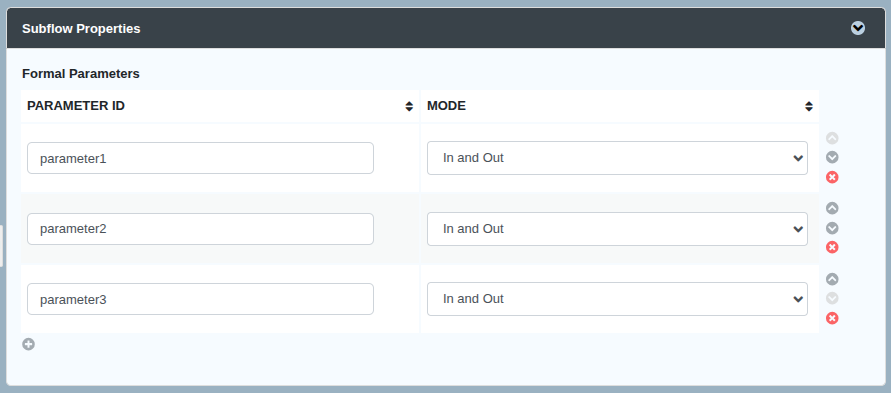This screenshot has width=892, height=393.
Task: Click the disabled down arrow for parameter3
Action: coord(832,298)
